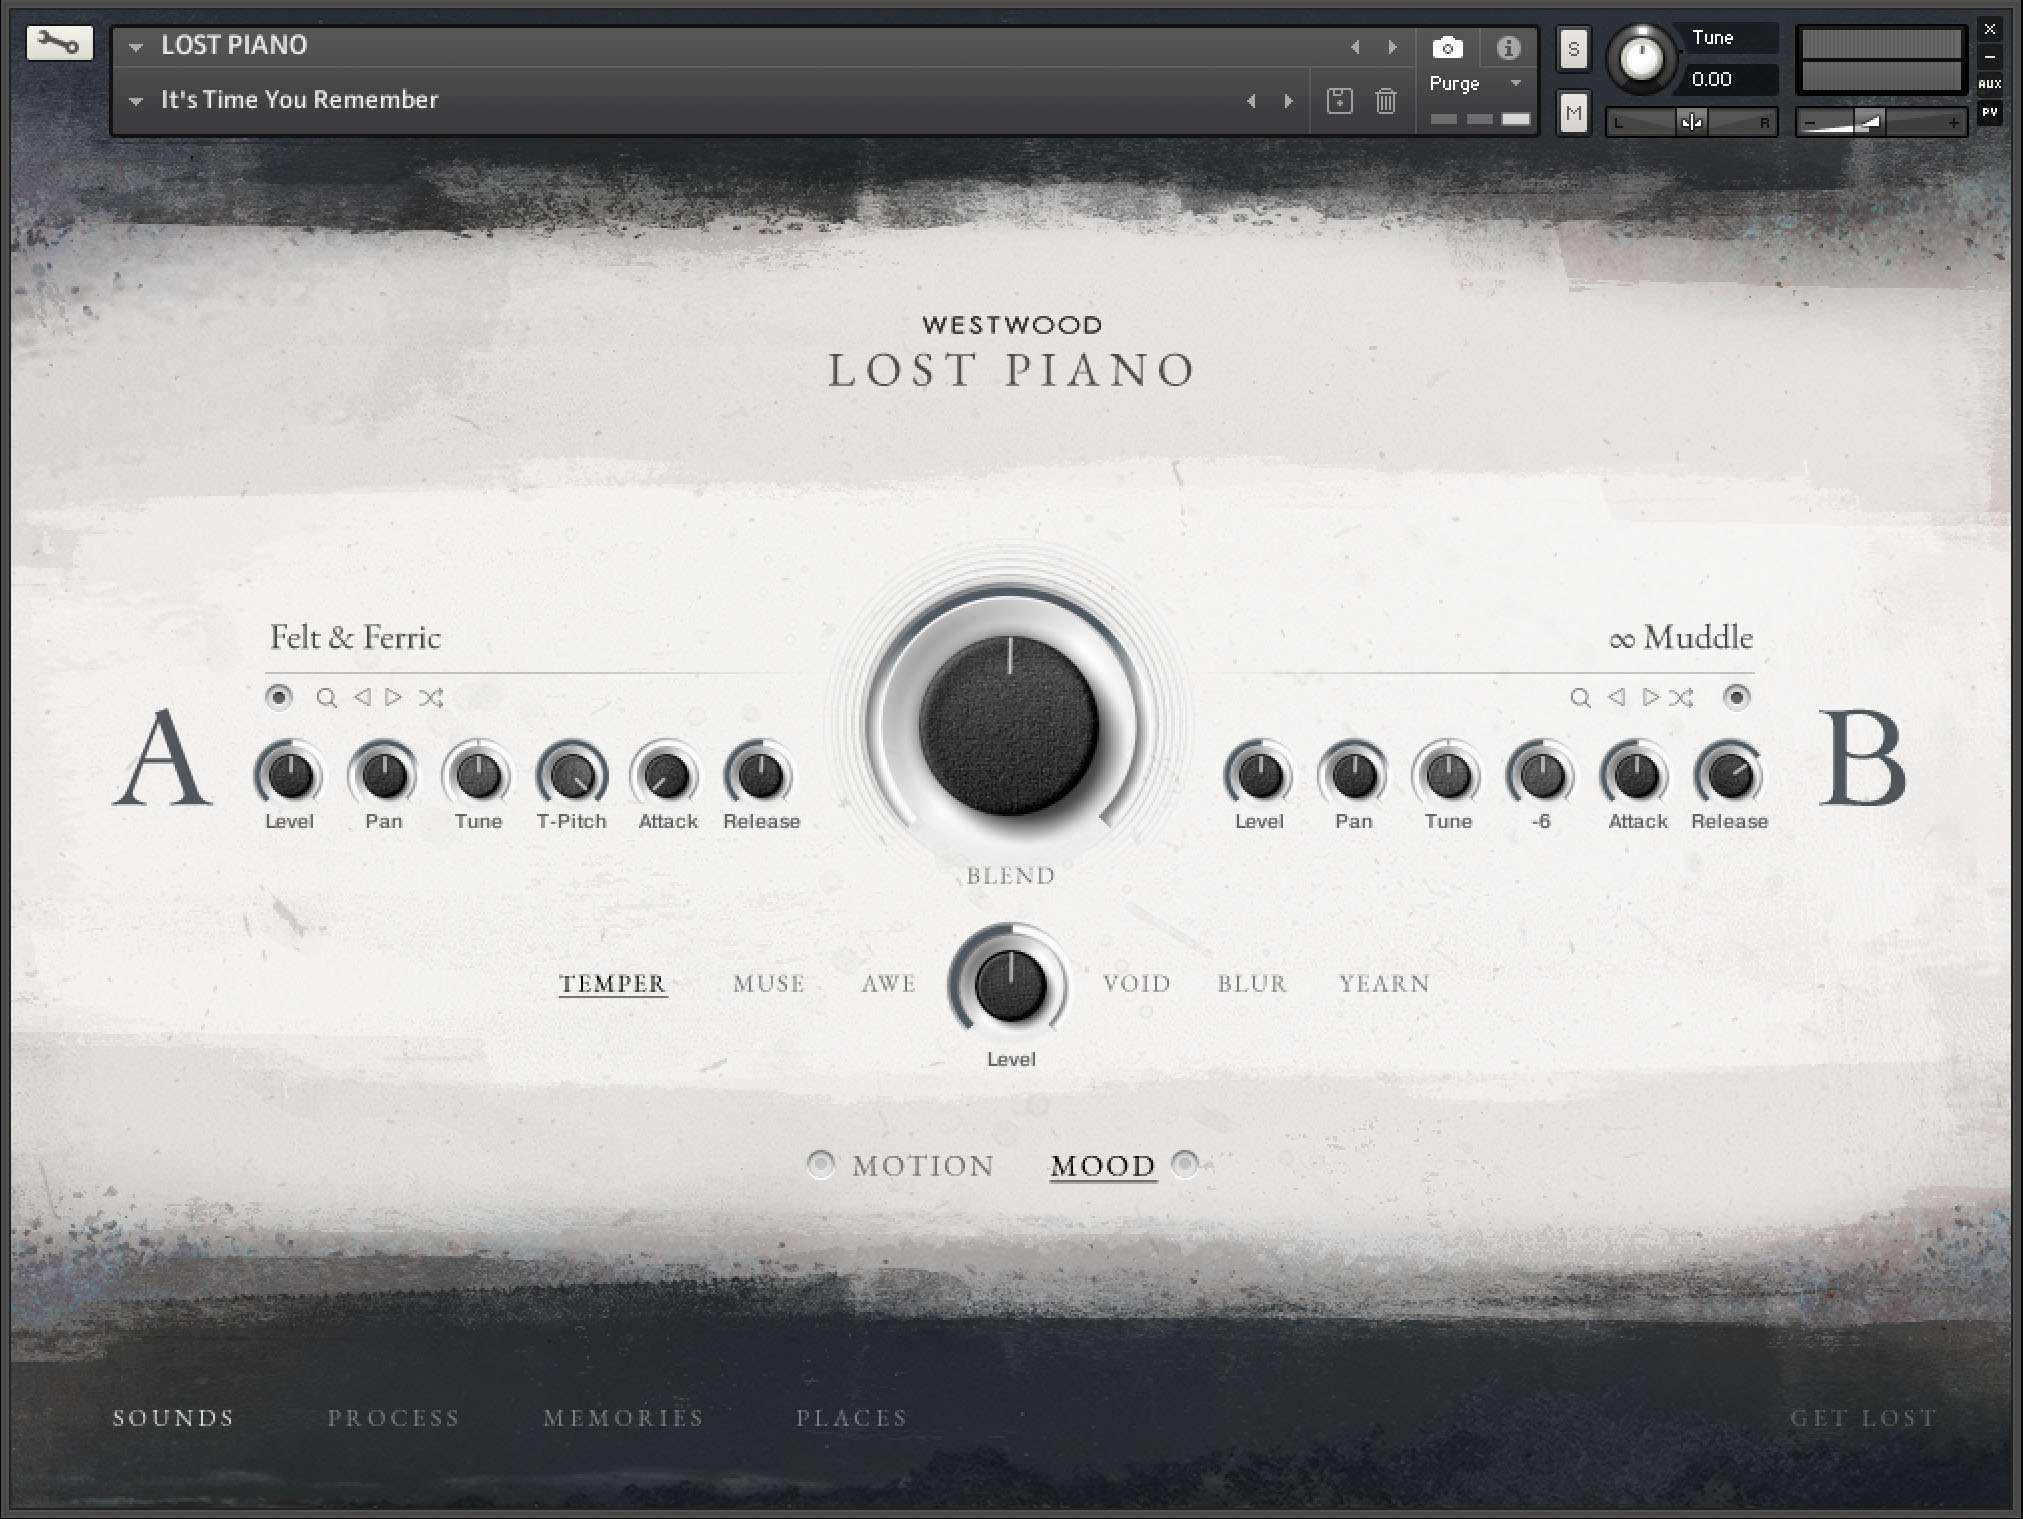Expand the LOST PIANO instrument dropdown
This screenshot has width=2023, height=1519.
coord(137,46)
